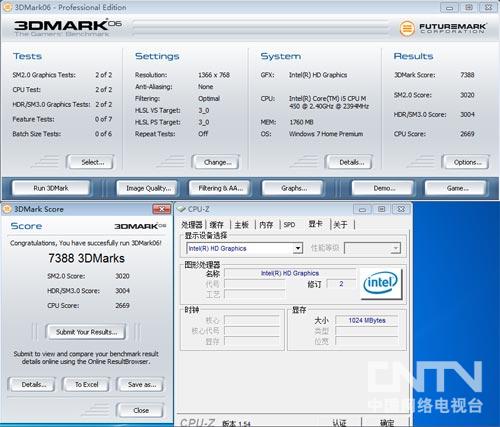500x427 pixels.
Task: Open Details in 3DMark Score dialog
Action: tap(33, 385)
